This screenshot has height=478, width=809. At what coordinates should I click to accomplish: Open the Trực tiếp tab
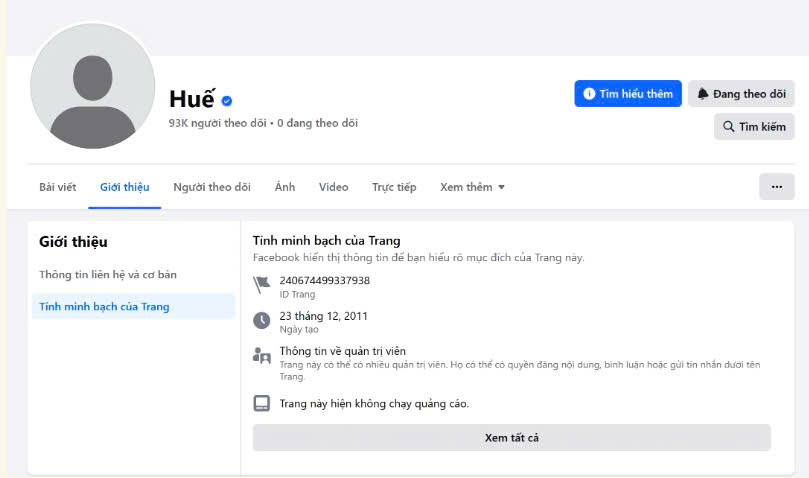pos(394,187)
